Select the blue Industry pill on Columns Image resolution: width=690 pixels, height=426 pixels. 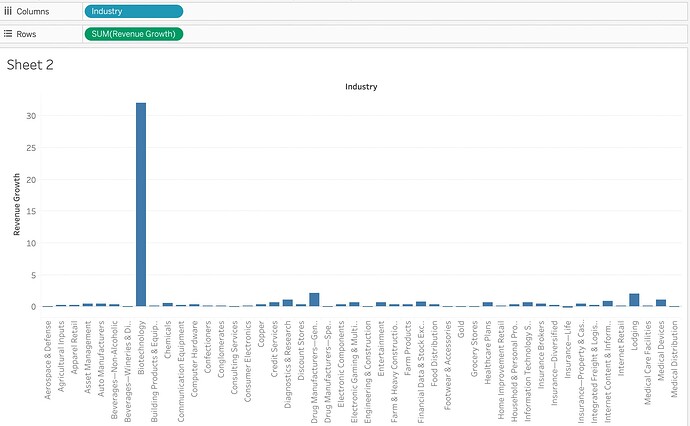pos(135,12)
